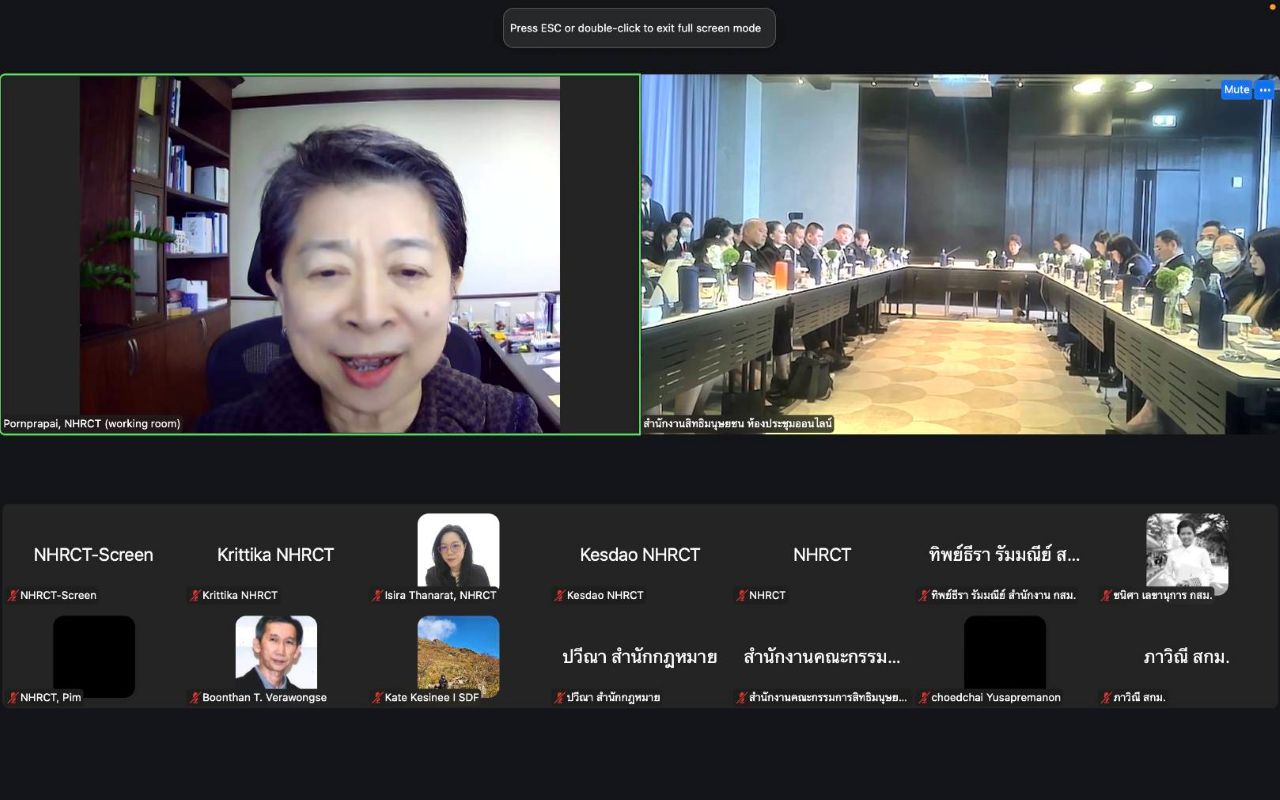This screenshot has width=1280, height=800.
Task: Click Boonthan T. Verawongse's profile picture
Action: point(276,652)
